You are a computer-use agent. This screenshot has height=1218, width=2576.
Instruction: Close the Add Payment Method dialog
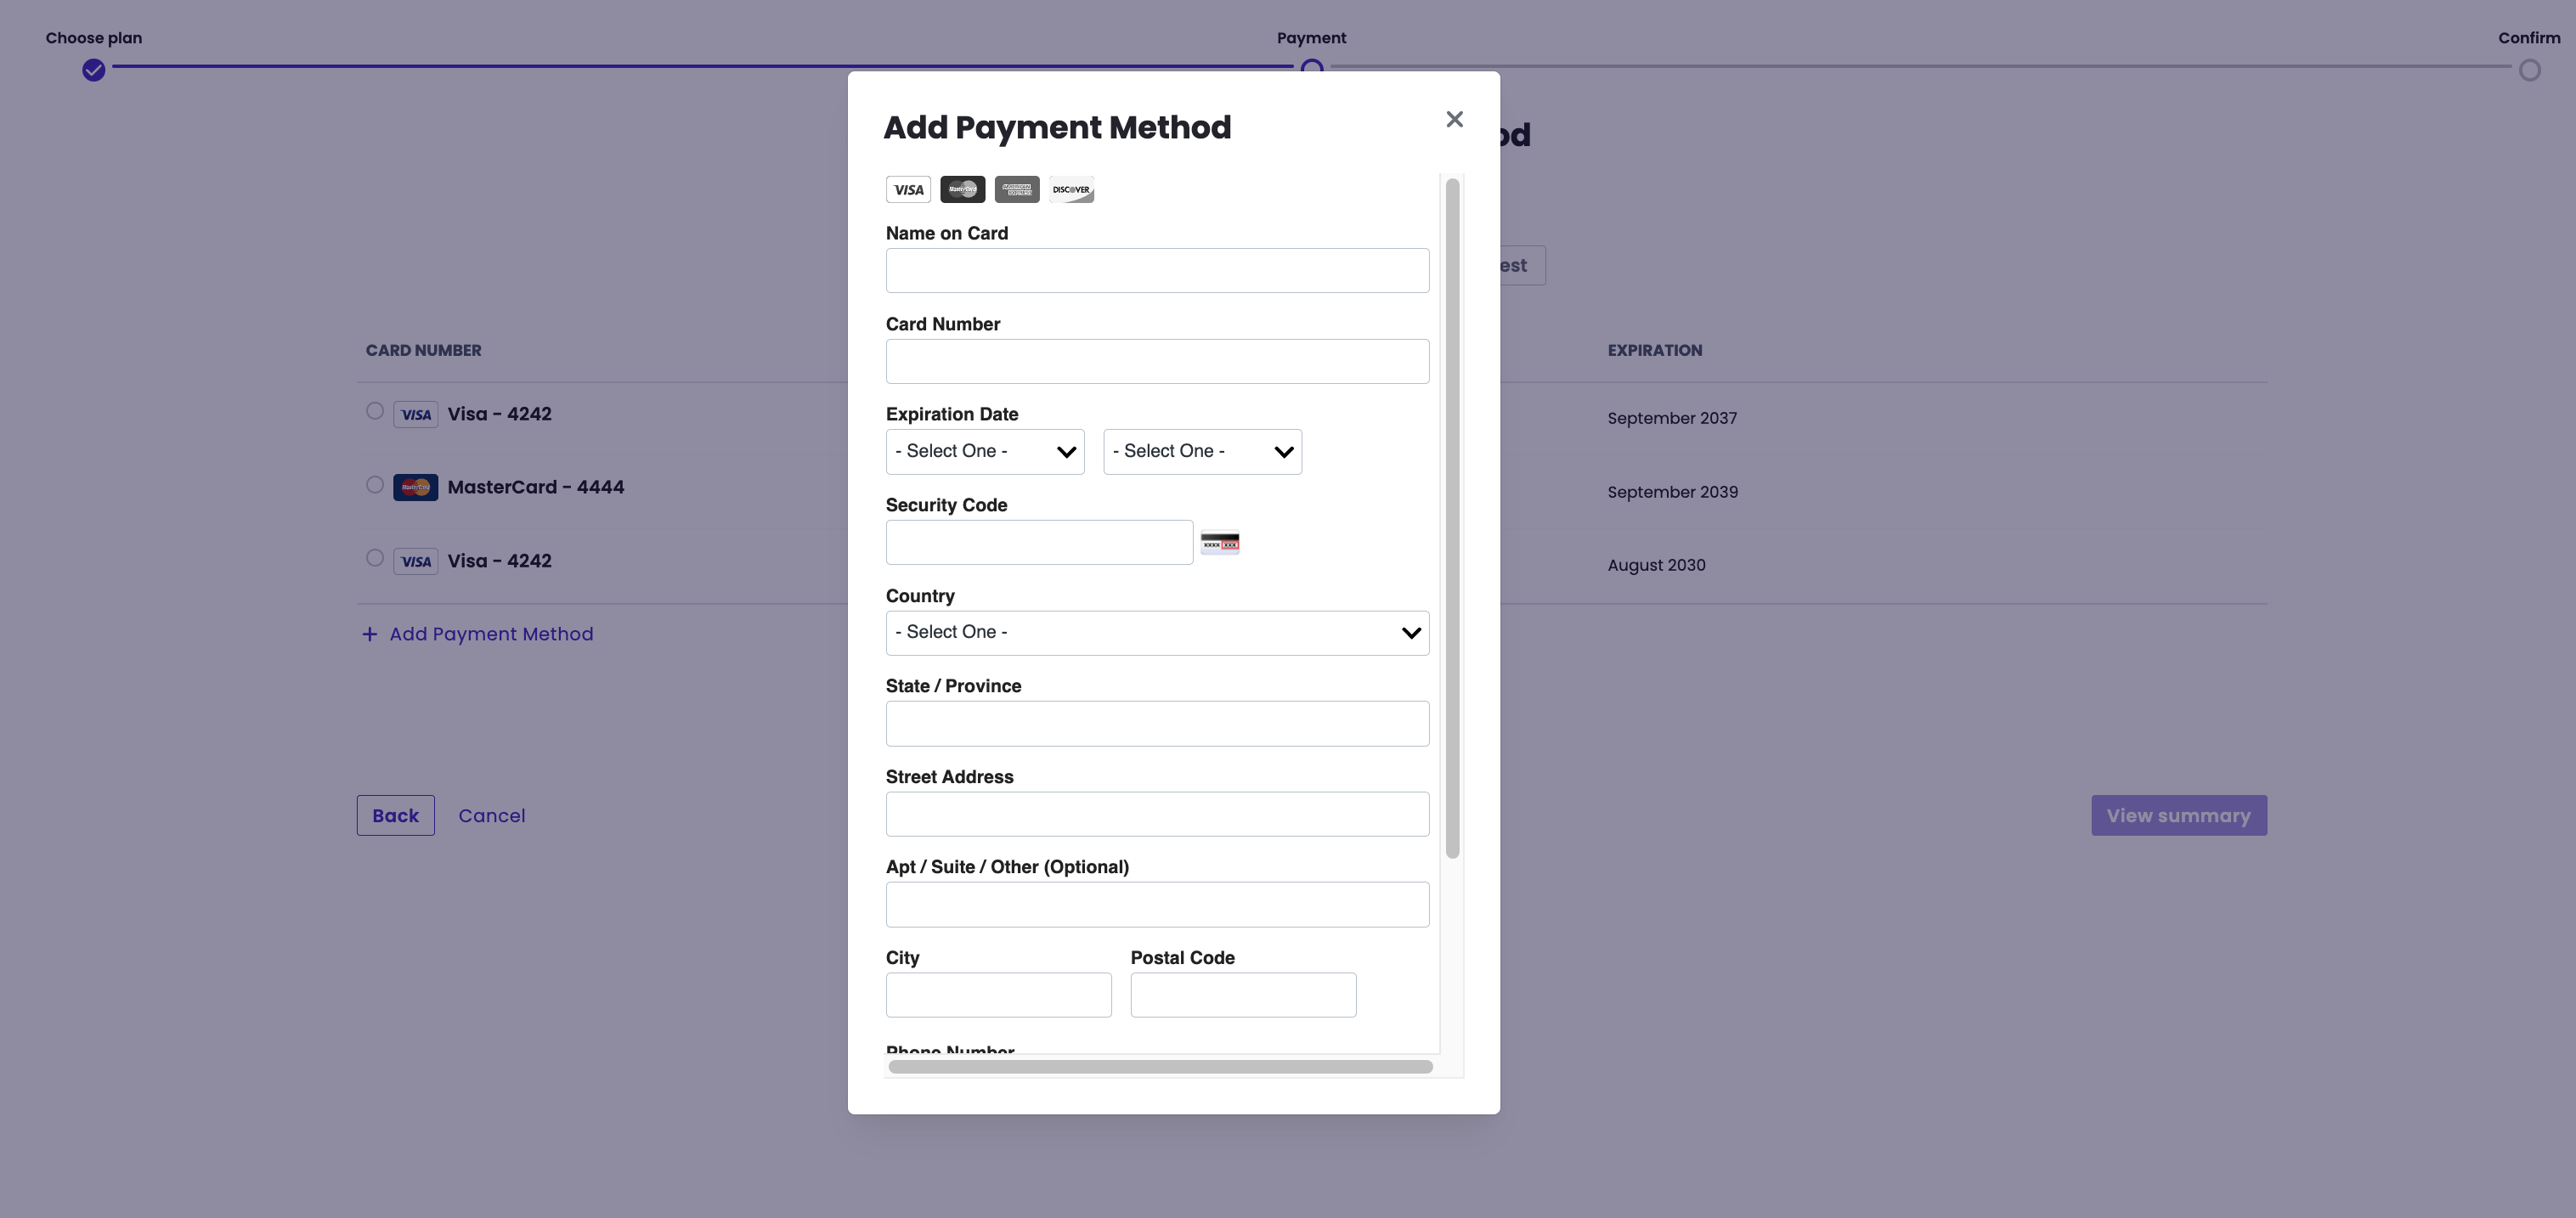click(1454, 120)
